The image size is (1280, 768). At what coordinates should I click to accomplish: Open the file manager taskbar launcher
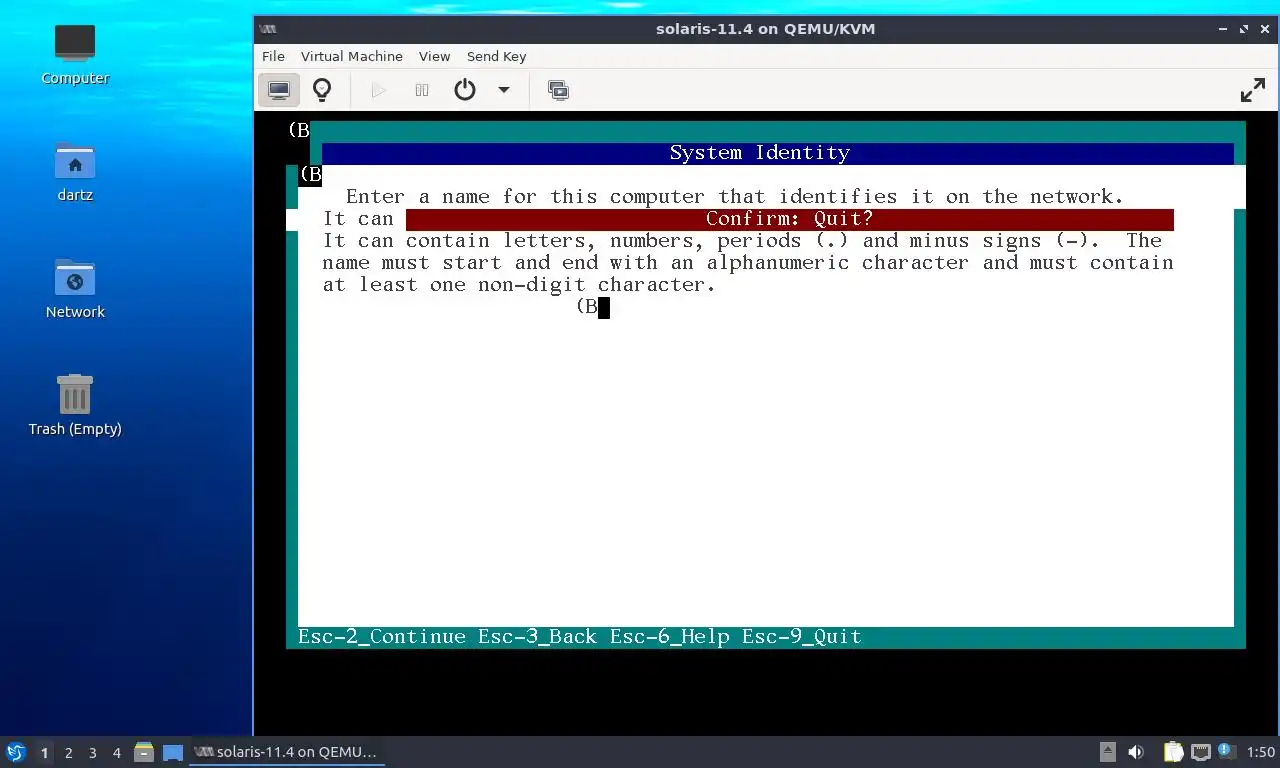(144, 752)
